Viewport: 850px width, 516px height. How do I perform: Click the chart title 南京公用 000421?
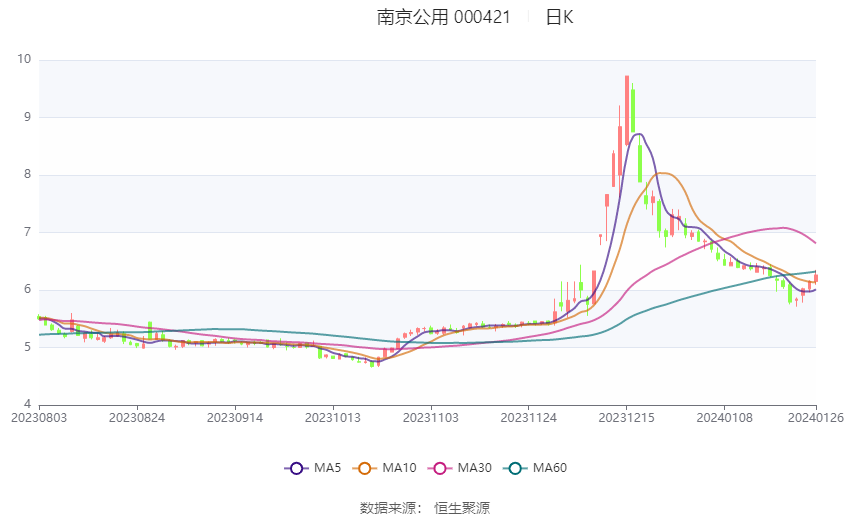pyautogui.click(x=443, y=17)
